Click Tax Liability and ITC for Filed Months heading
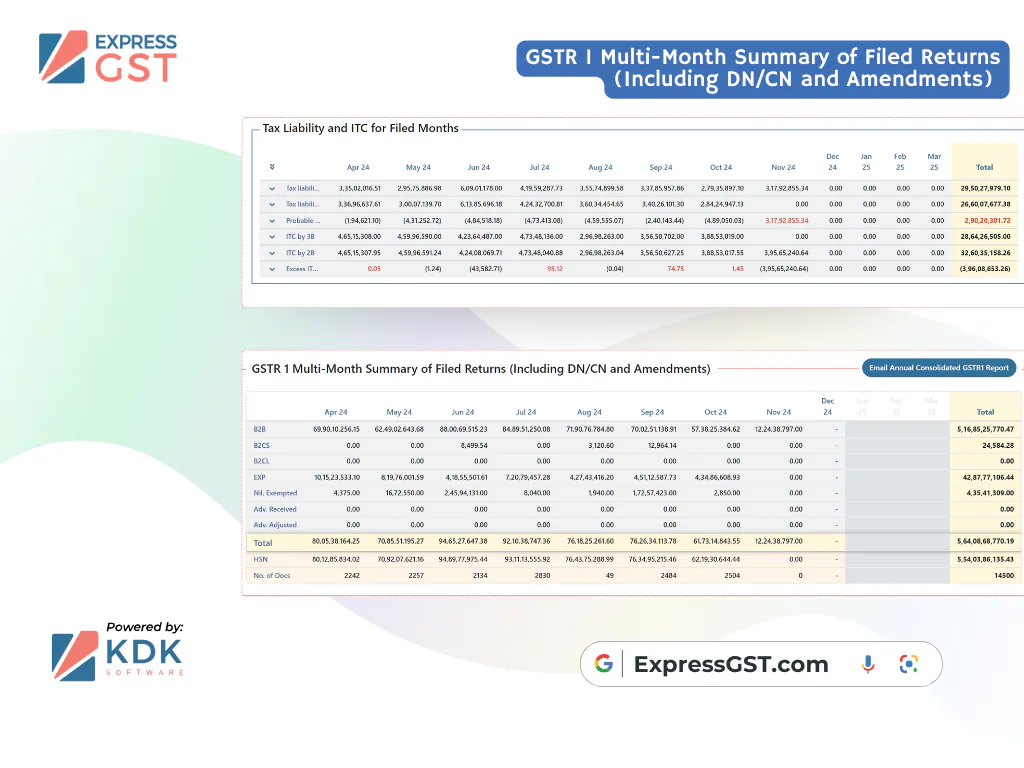 360,128
